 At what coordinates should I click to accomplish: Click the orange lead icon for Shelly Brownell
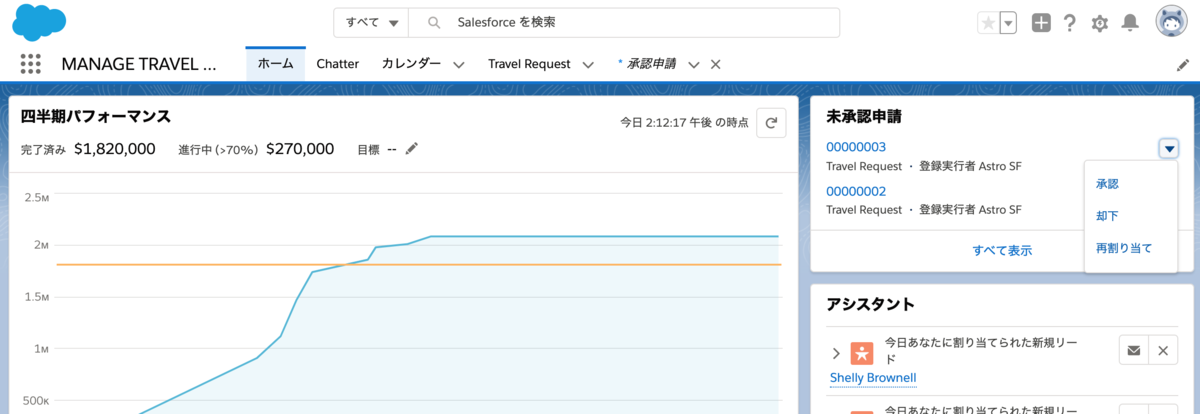pos(862,352)
